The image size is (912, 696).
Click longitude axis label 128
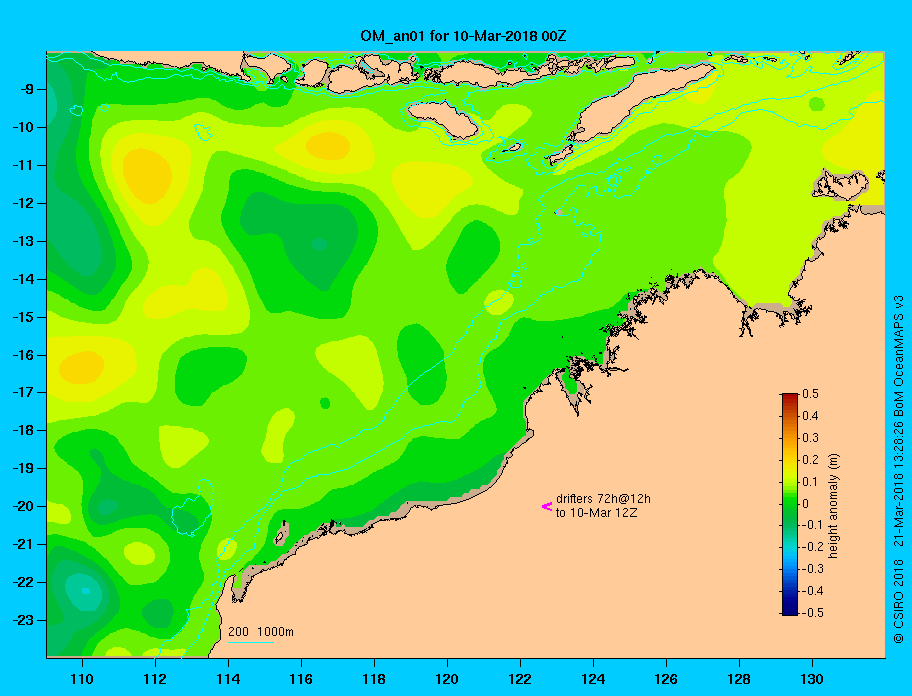739,679
